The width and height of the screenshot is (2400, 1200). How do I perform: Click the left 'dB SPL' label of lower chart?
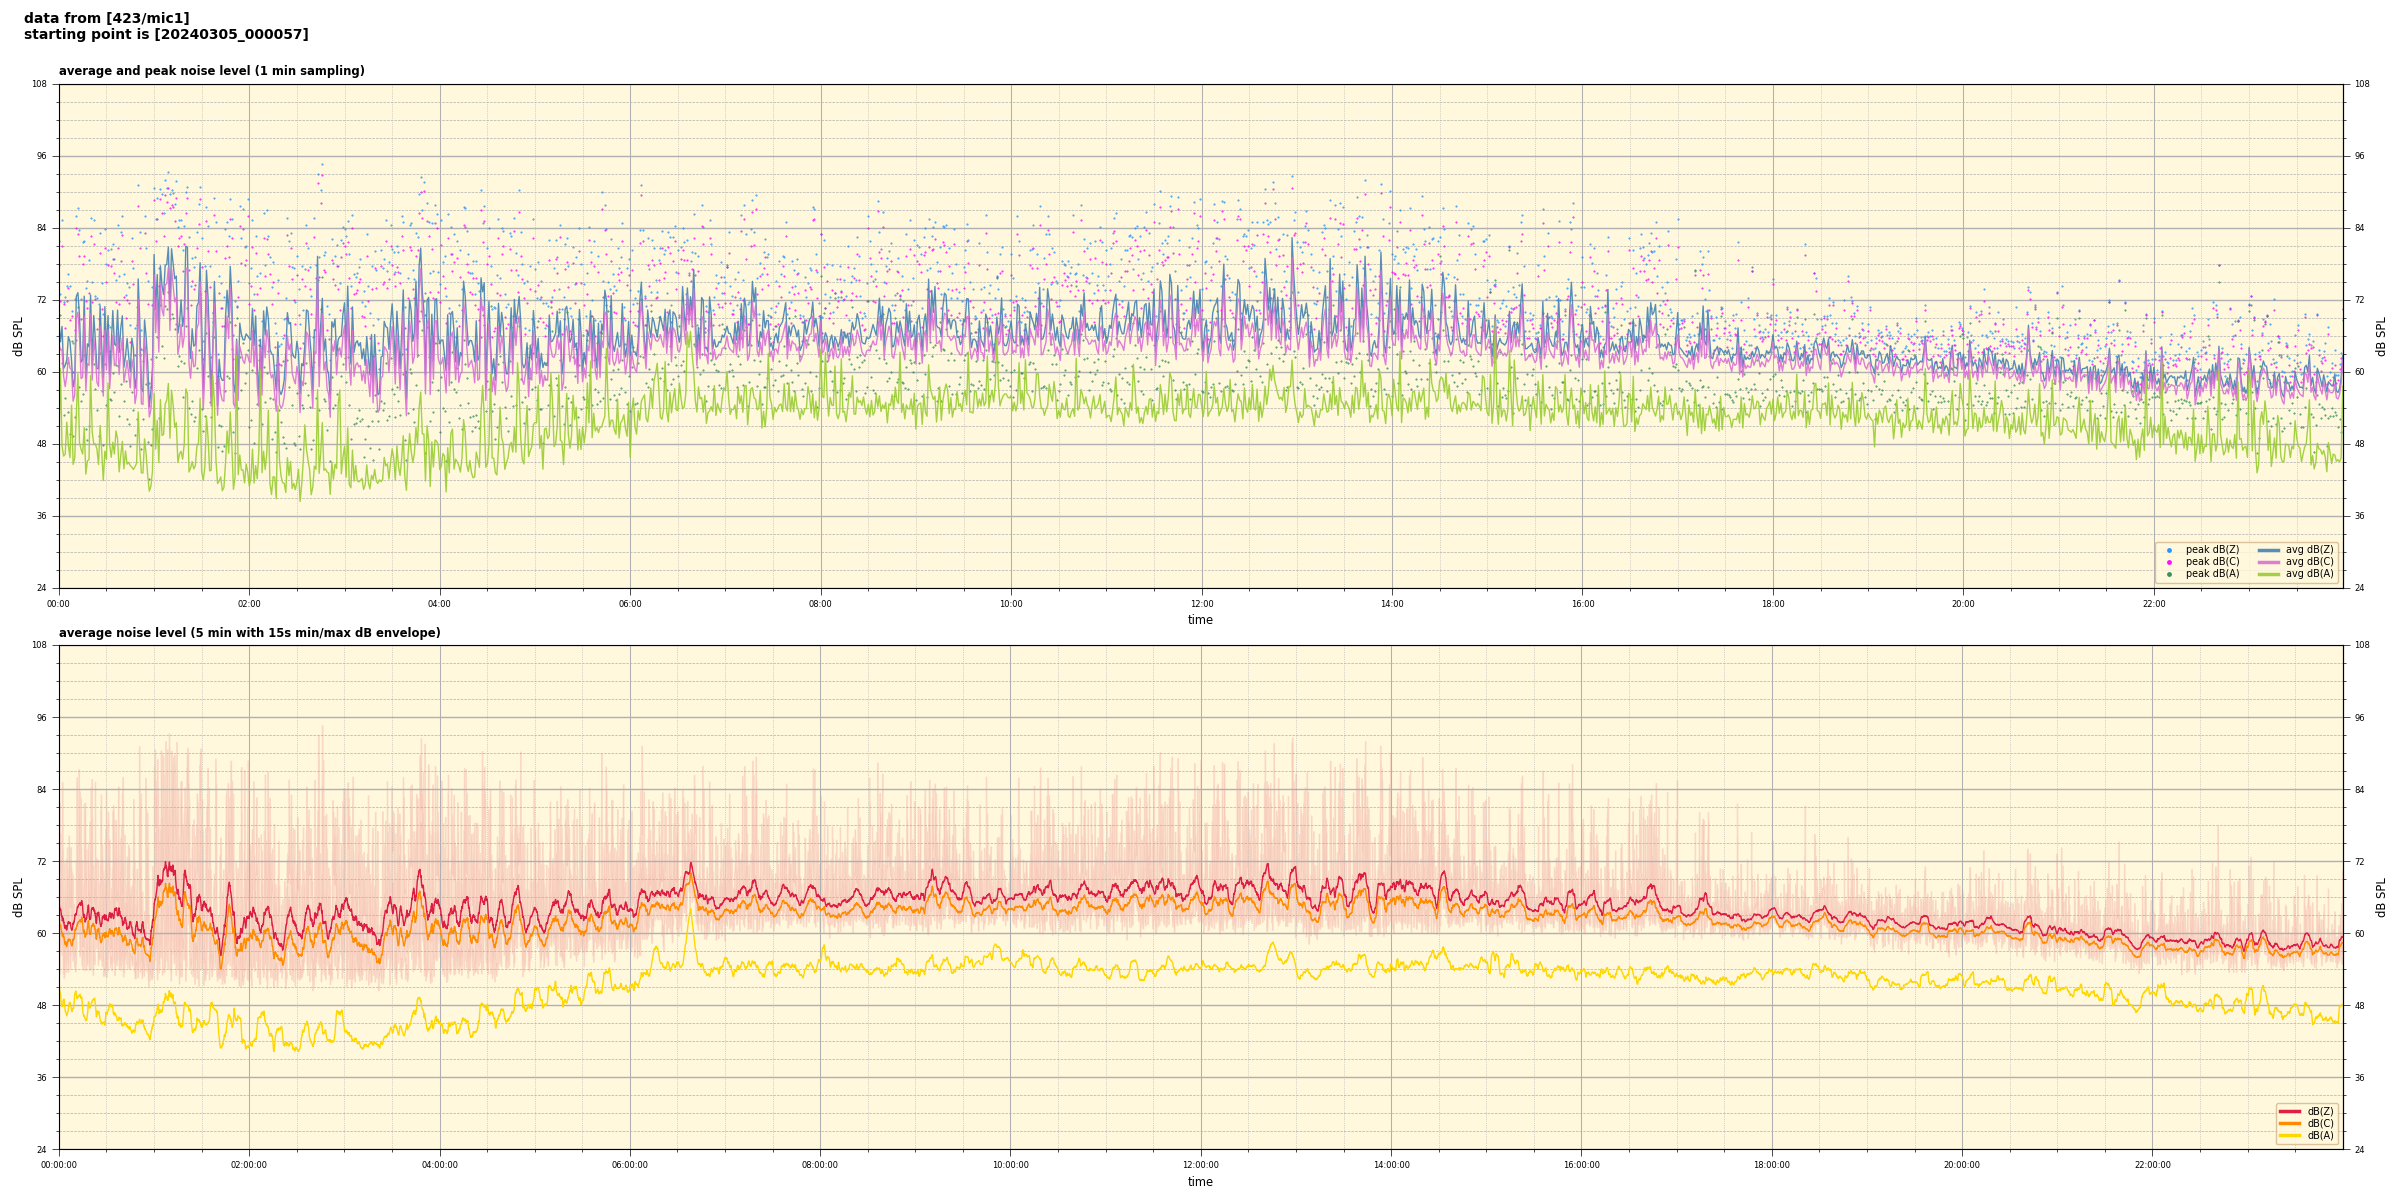18,897
